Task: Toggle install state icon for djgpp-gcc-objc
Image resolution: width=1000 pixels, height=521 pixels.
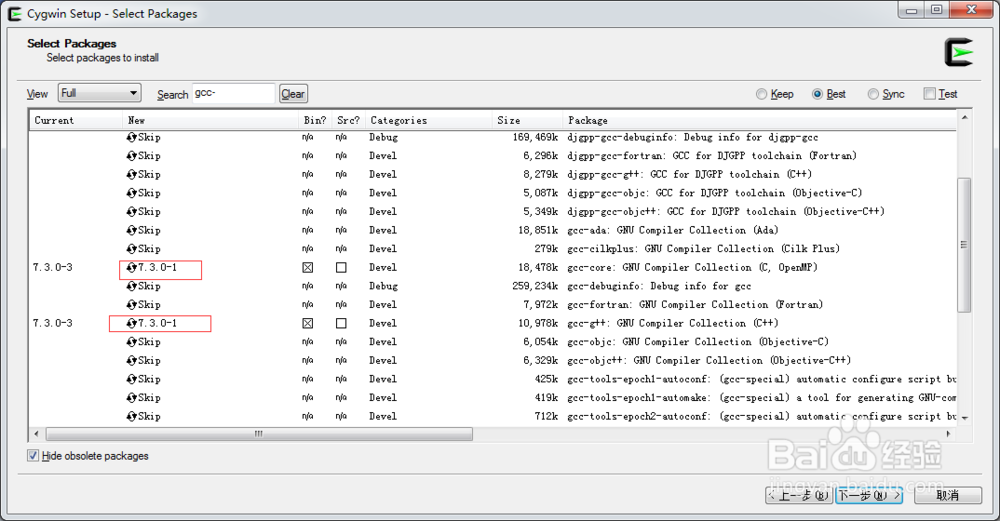Action: point(131,193)
